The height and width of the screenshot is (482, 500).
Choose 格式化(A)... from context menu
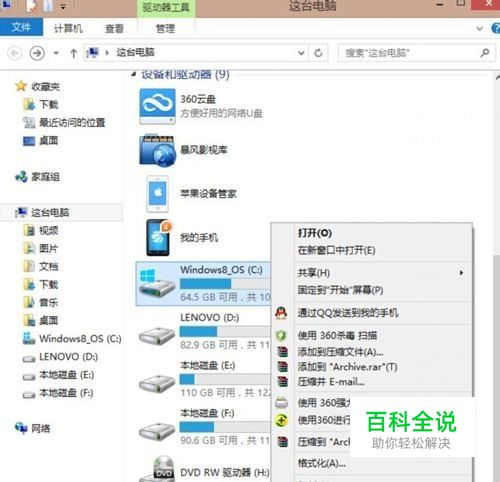pos(322,463)
